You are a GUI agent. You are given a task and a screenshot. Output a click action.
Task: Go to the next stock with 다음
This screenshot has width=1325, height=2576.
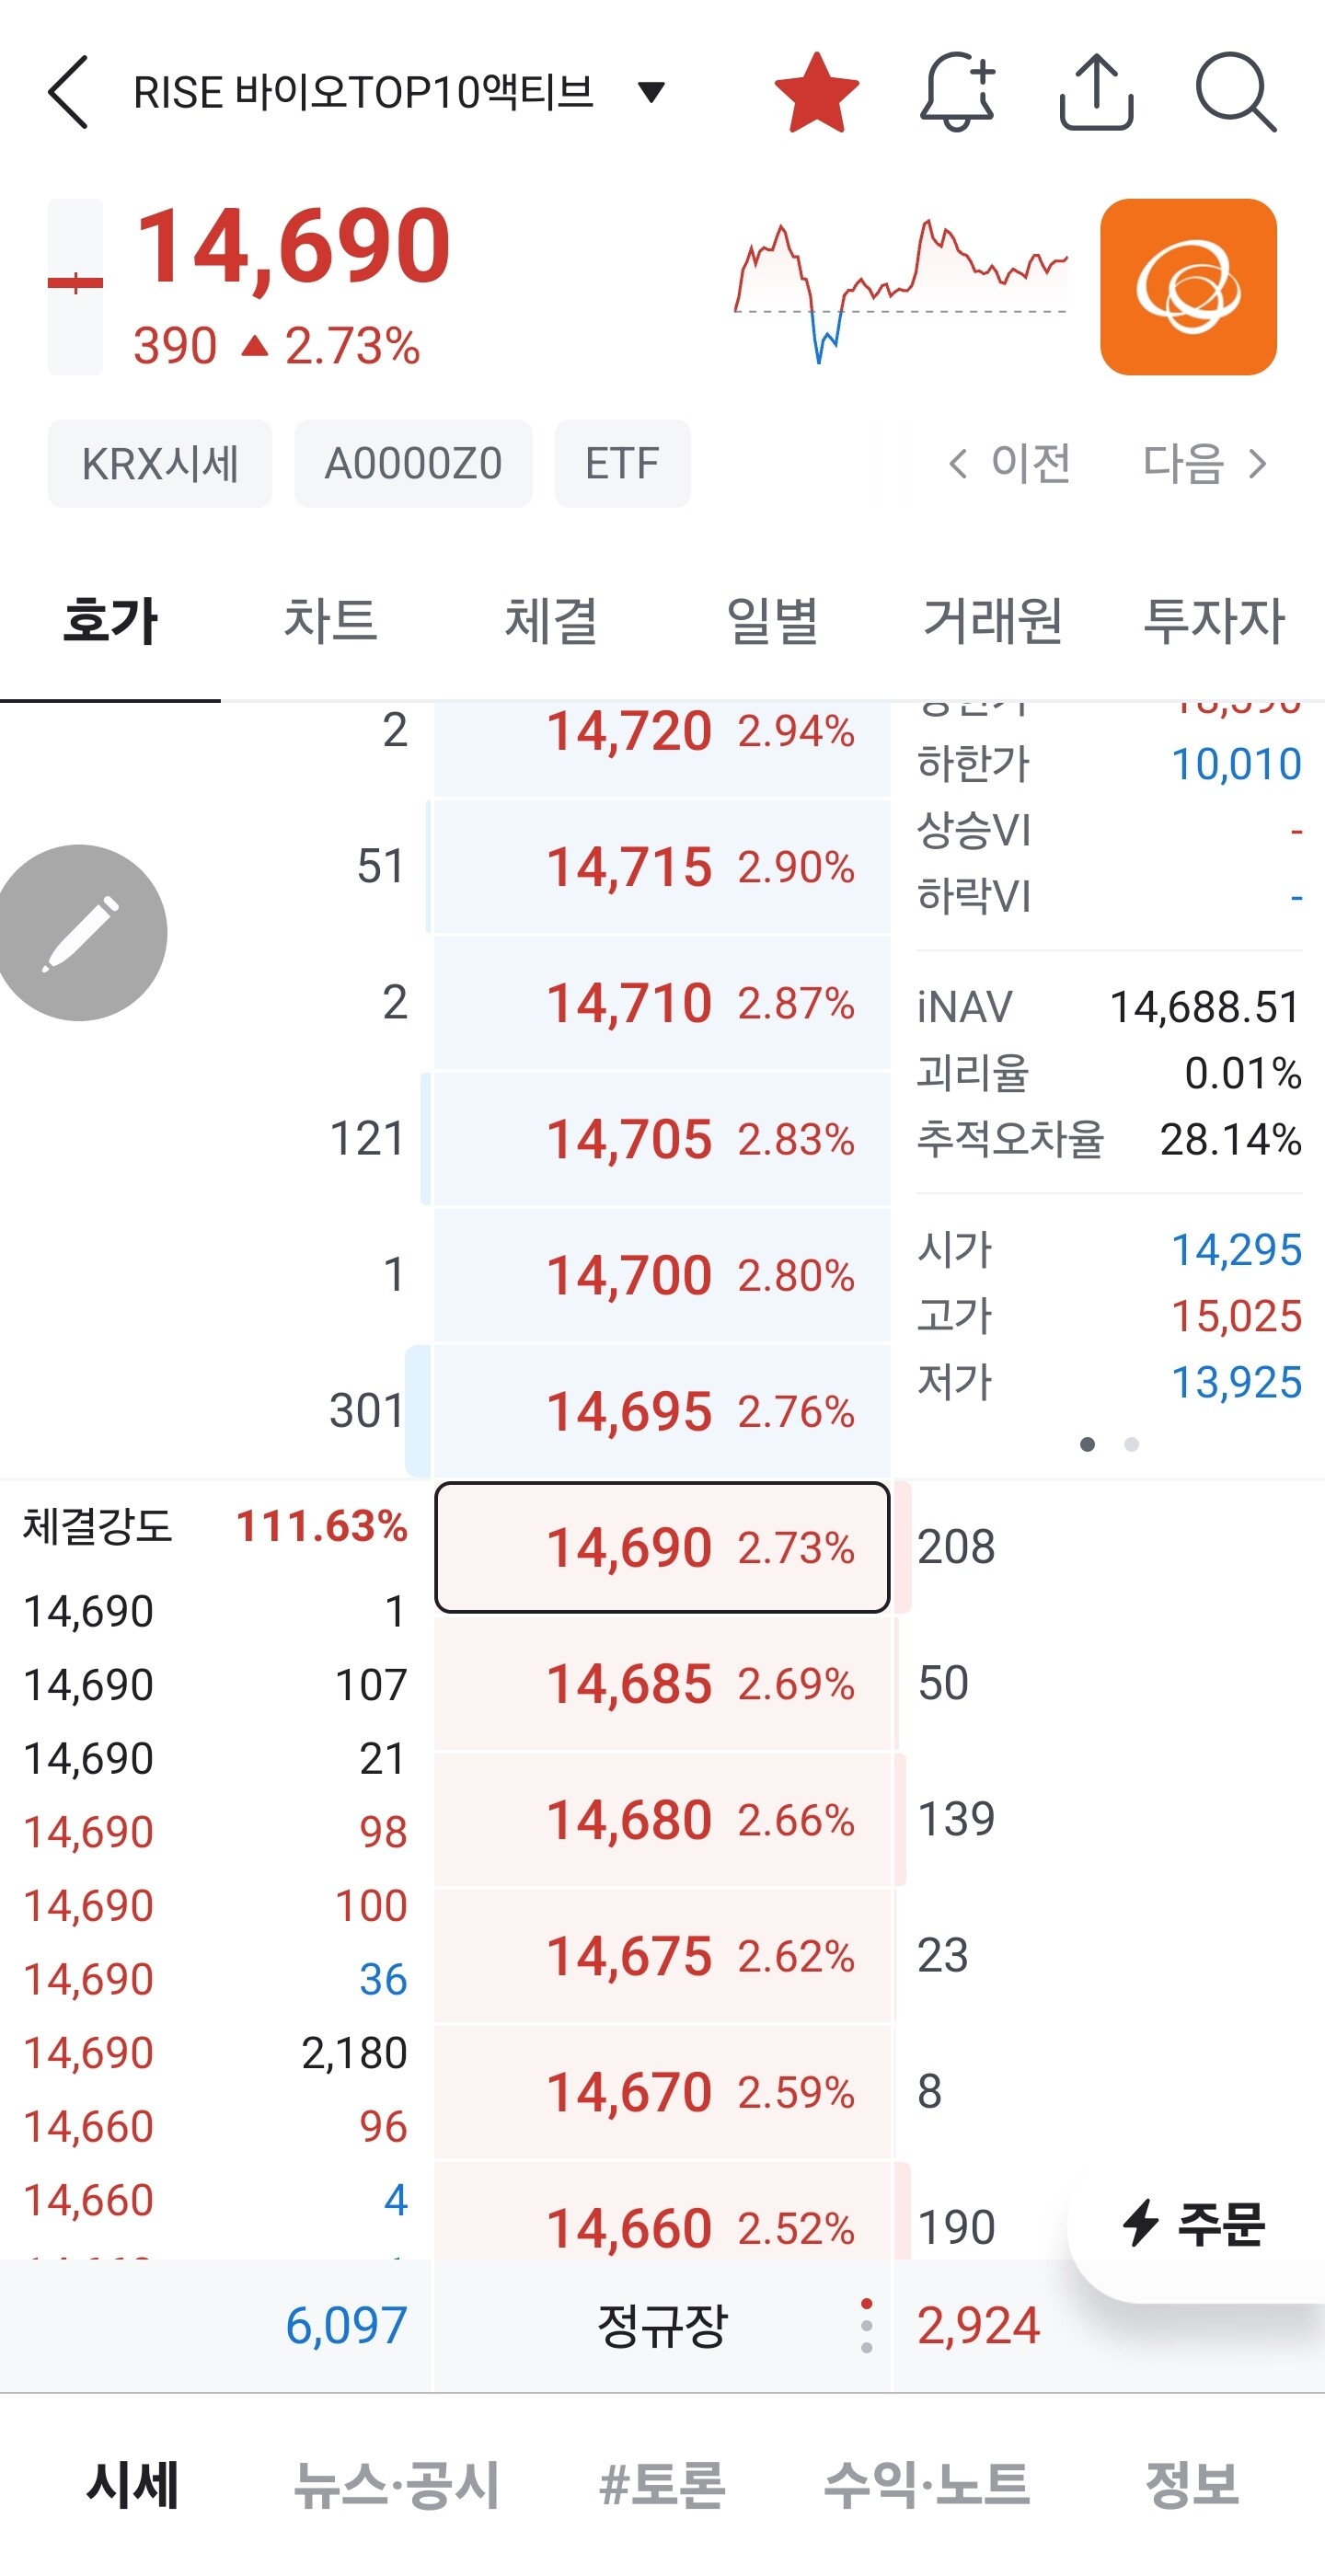[x=1205, y=463]
